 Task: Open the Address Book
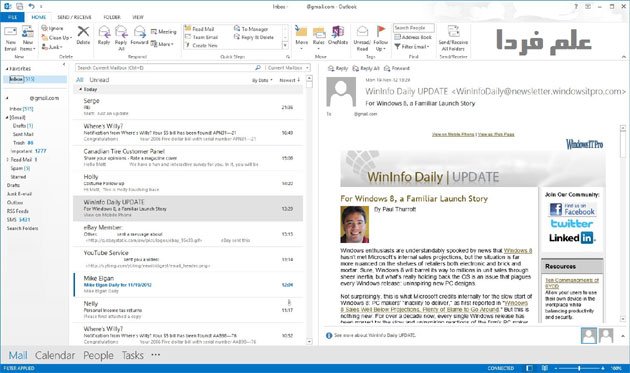click(x=413, y=37)
